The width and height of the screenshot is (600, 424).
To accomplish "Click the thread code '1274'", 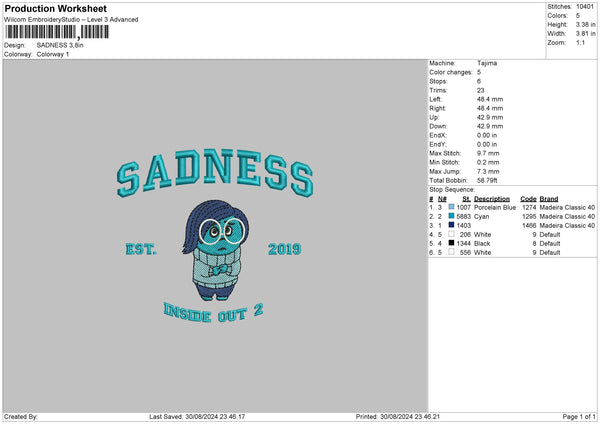I will pyautogui.click(x=529, y=207).
